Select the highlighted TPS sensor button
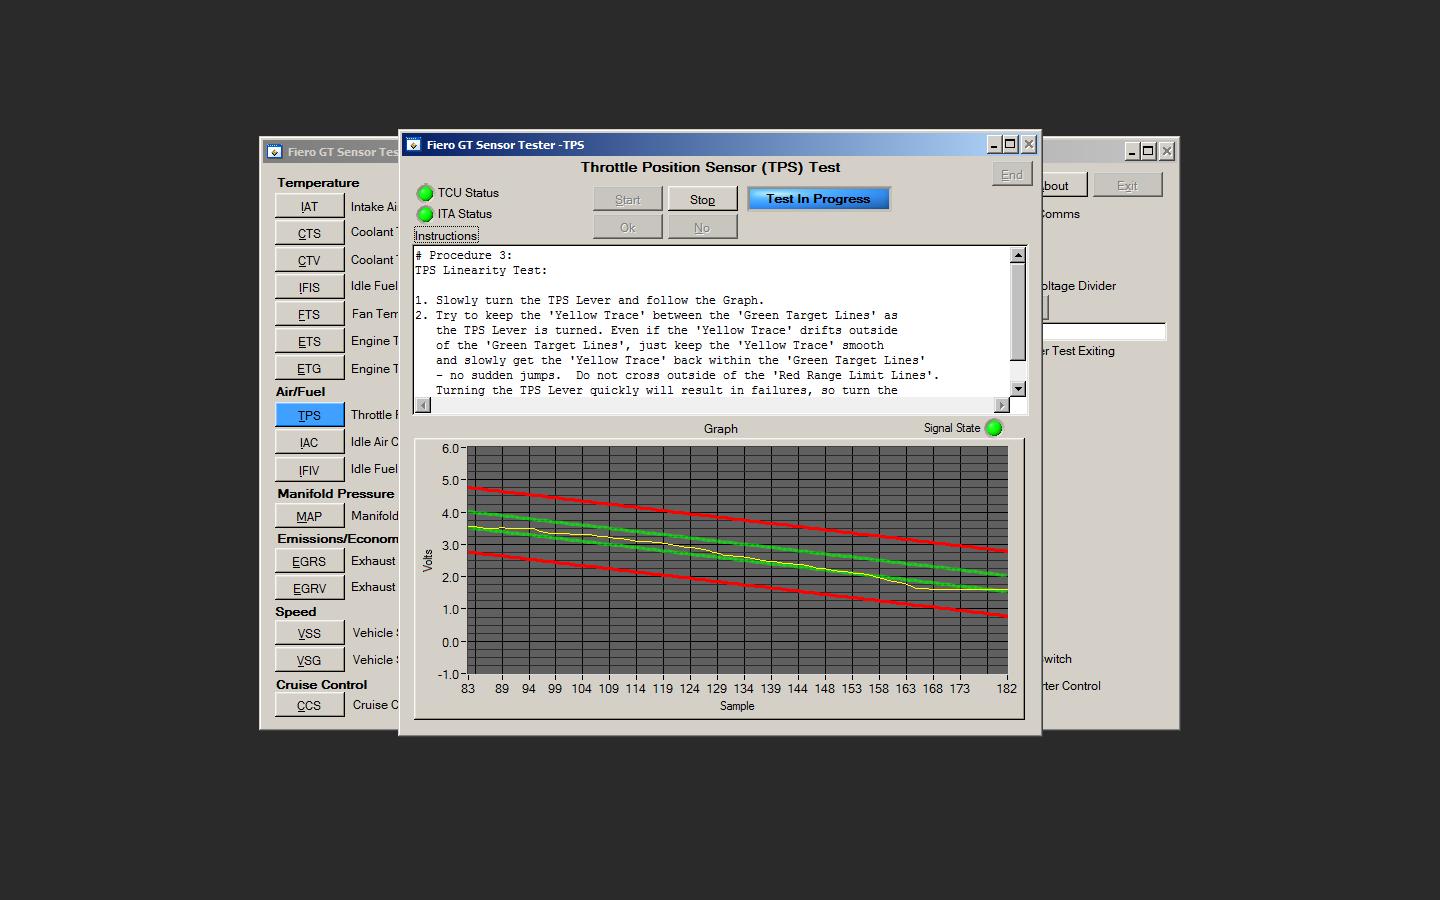 point(309,415)
